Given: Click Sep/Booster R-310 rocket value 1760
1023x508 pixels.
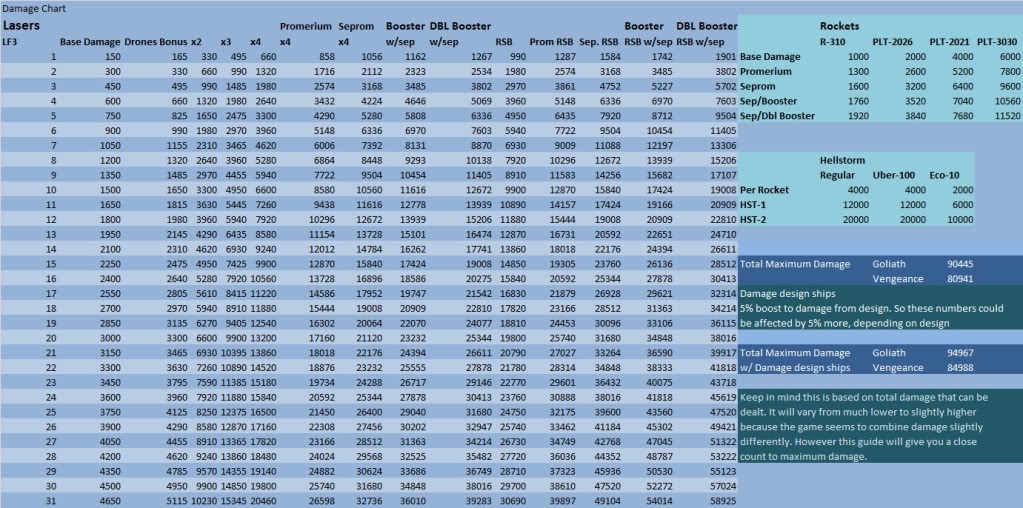Looking at the screenshot, I should [857, 101].
